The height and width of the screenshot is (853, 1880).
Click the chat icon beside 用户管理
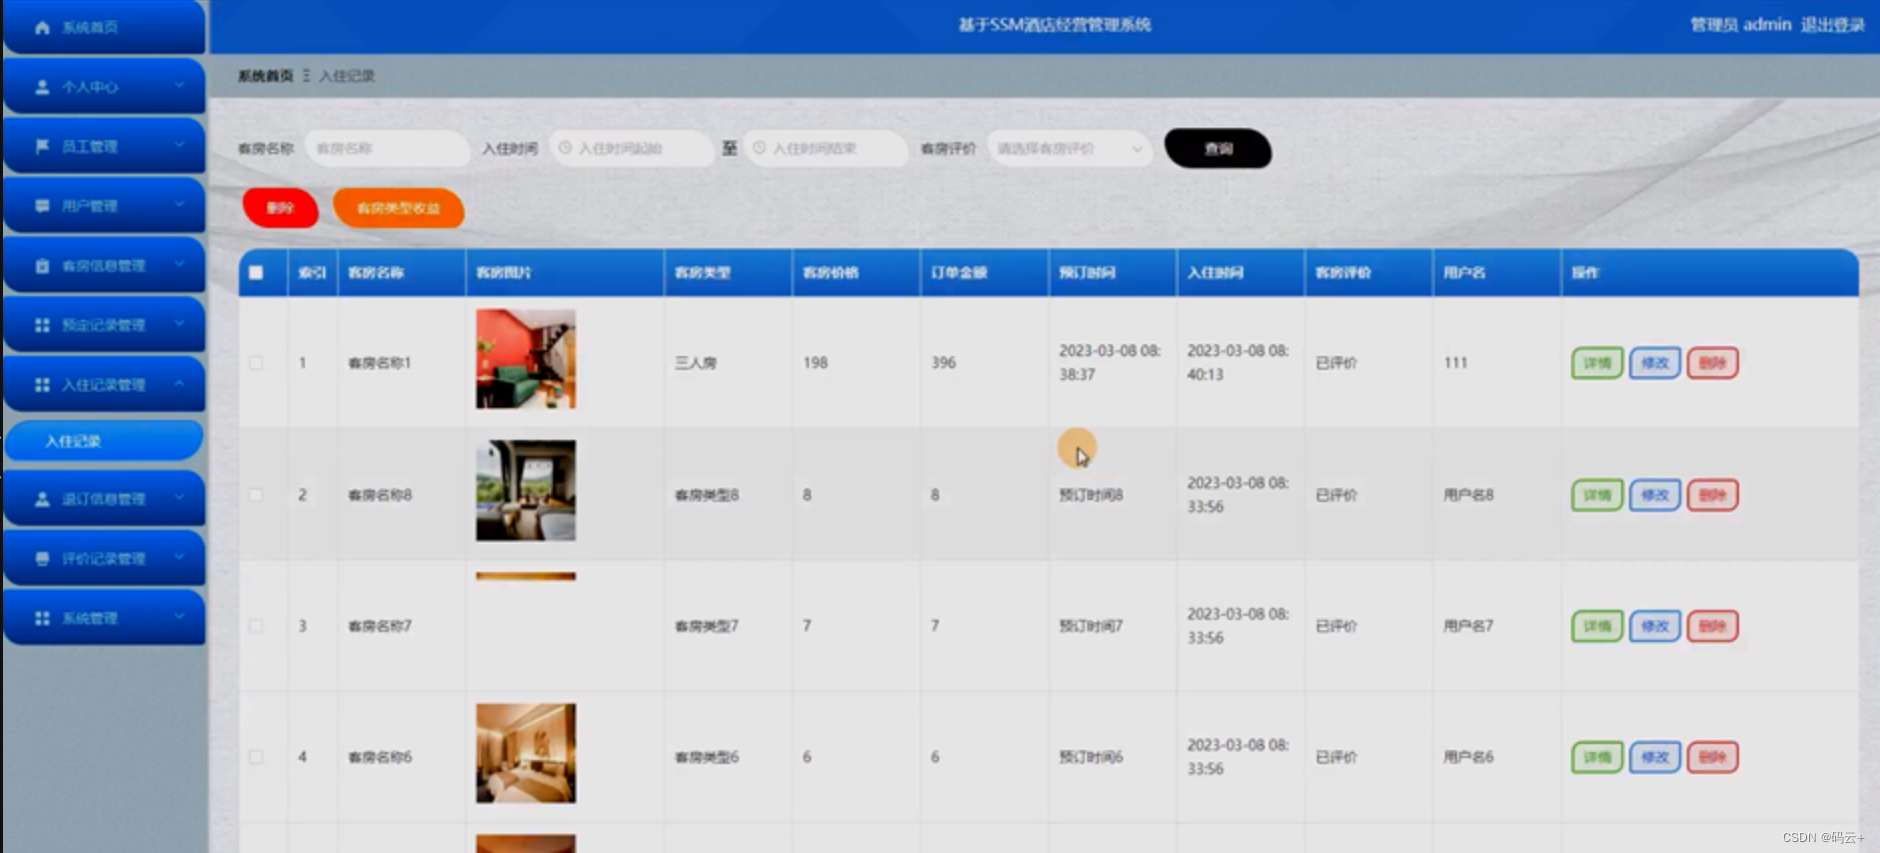coord(42,206)
